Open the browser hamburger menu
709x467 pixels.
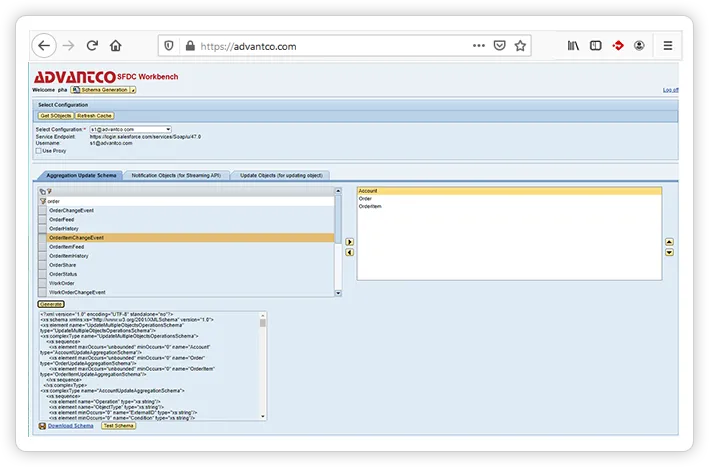(668, 46)
